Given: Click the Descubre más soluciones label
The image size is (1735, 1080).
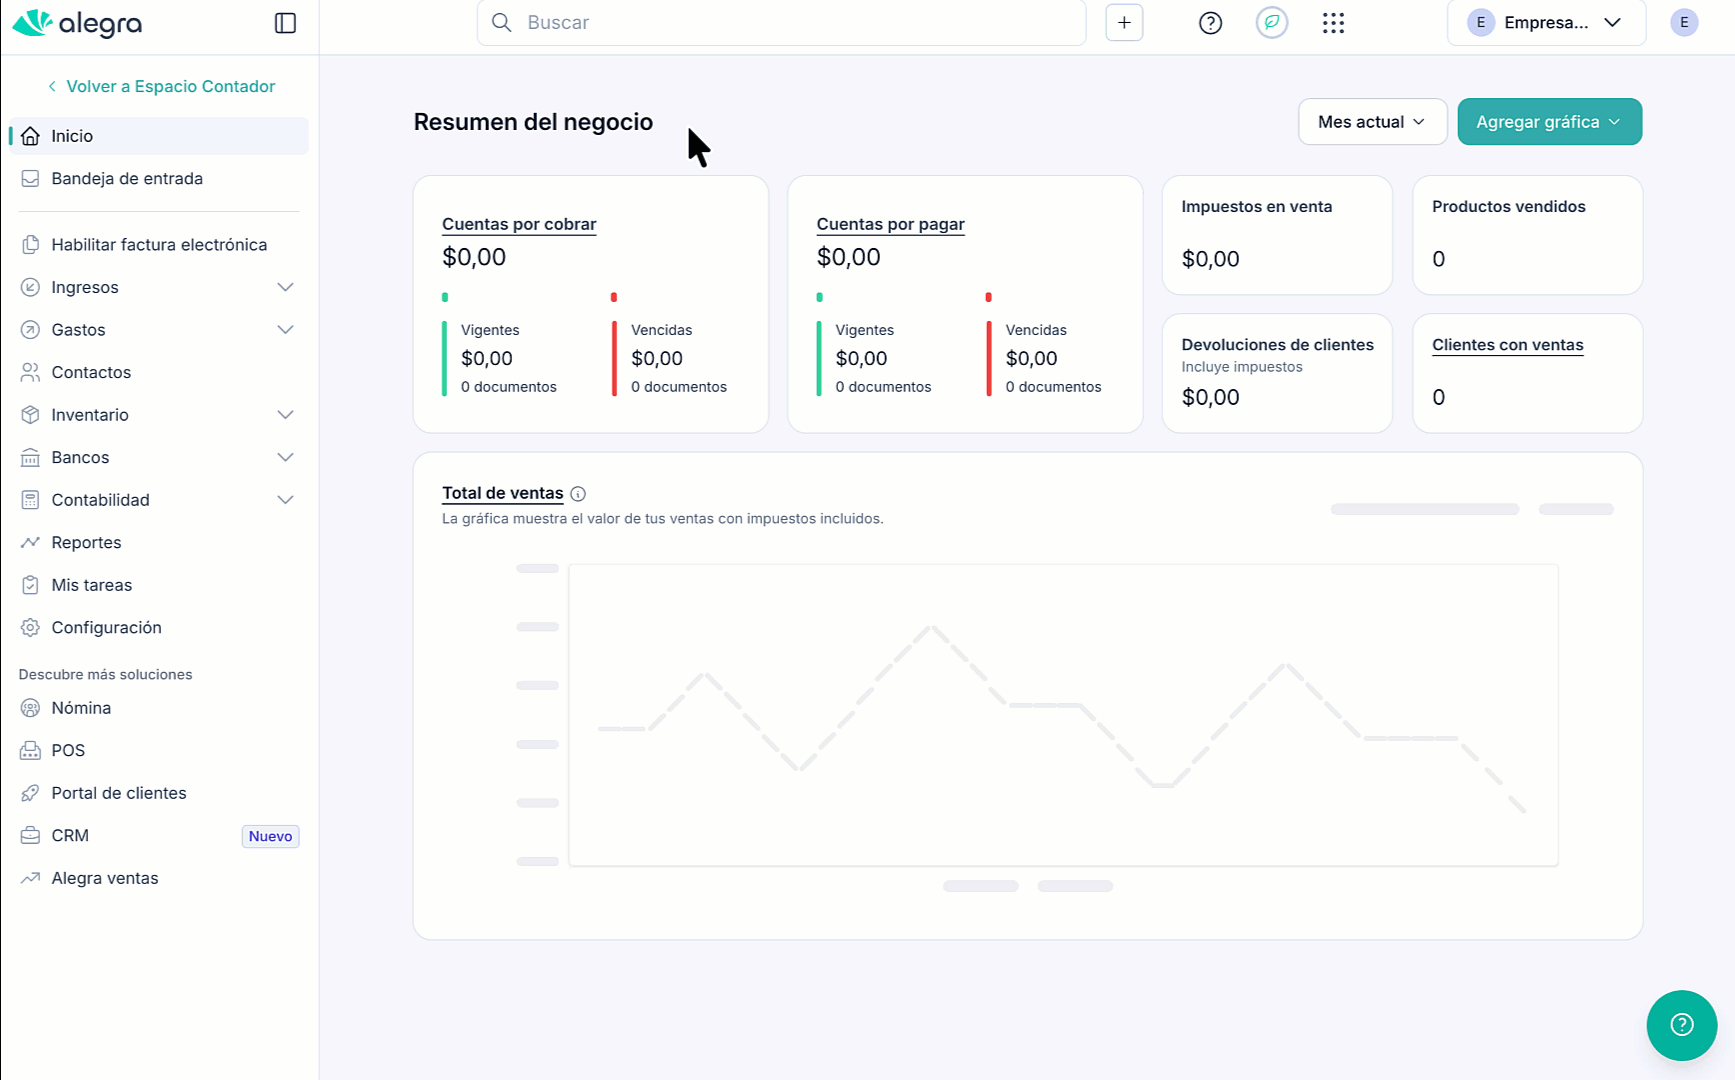Looking at the screenshot, I should (x=105, y=675).
